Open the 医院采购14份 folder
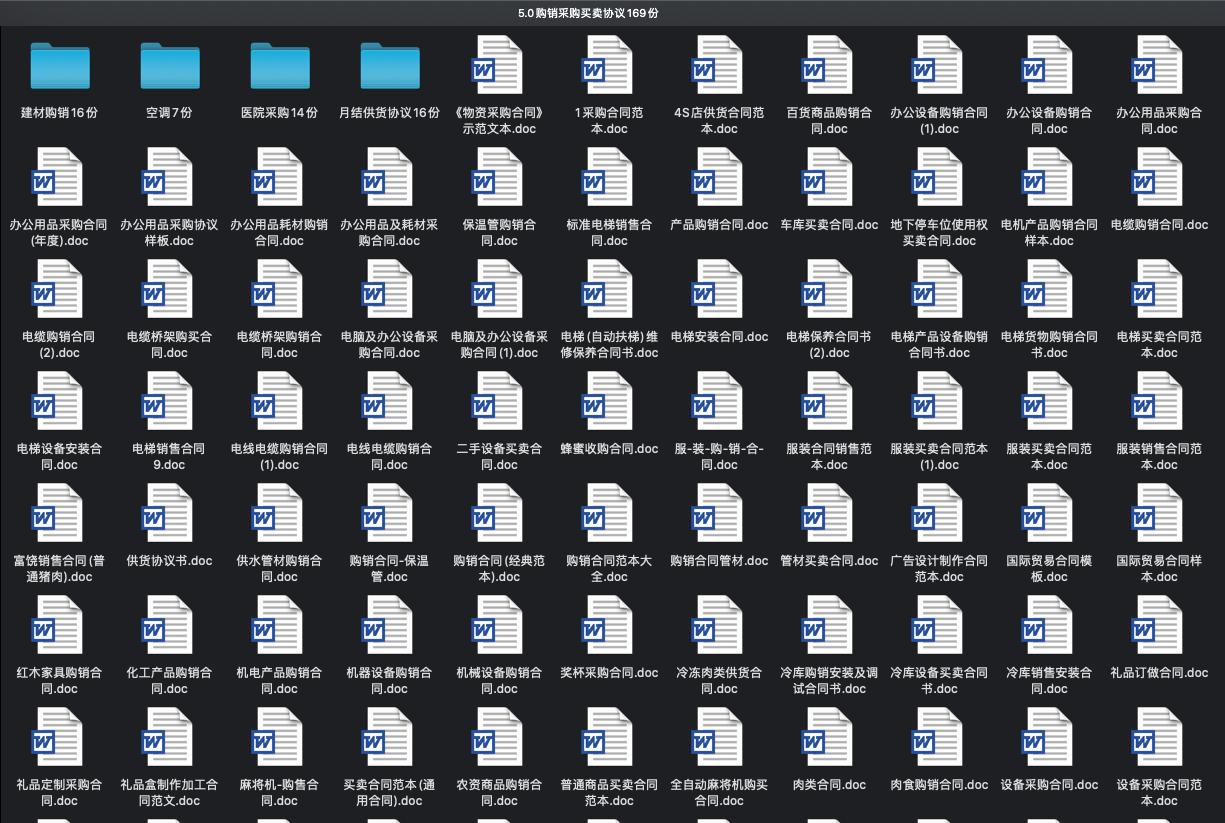 click(279, 66)
